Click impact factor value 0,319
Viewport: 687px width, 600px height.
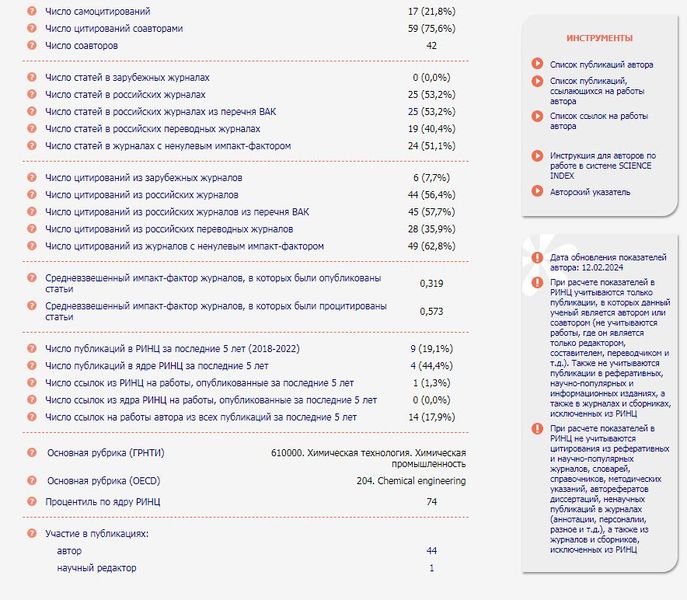tap(432, 284)
